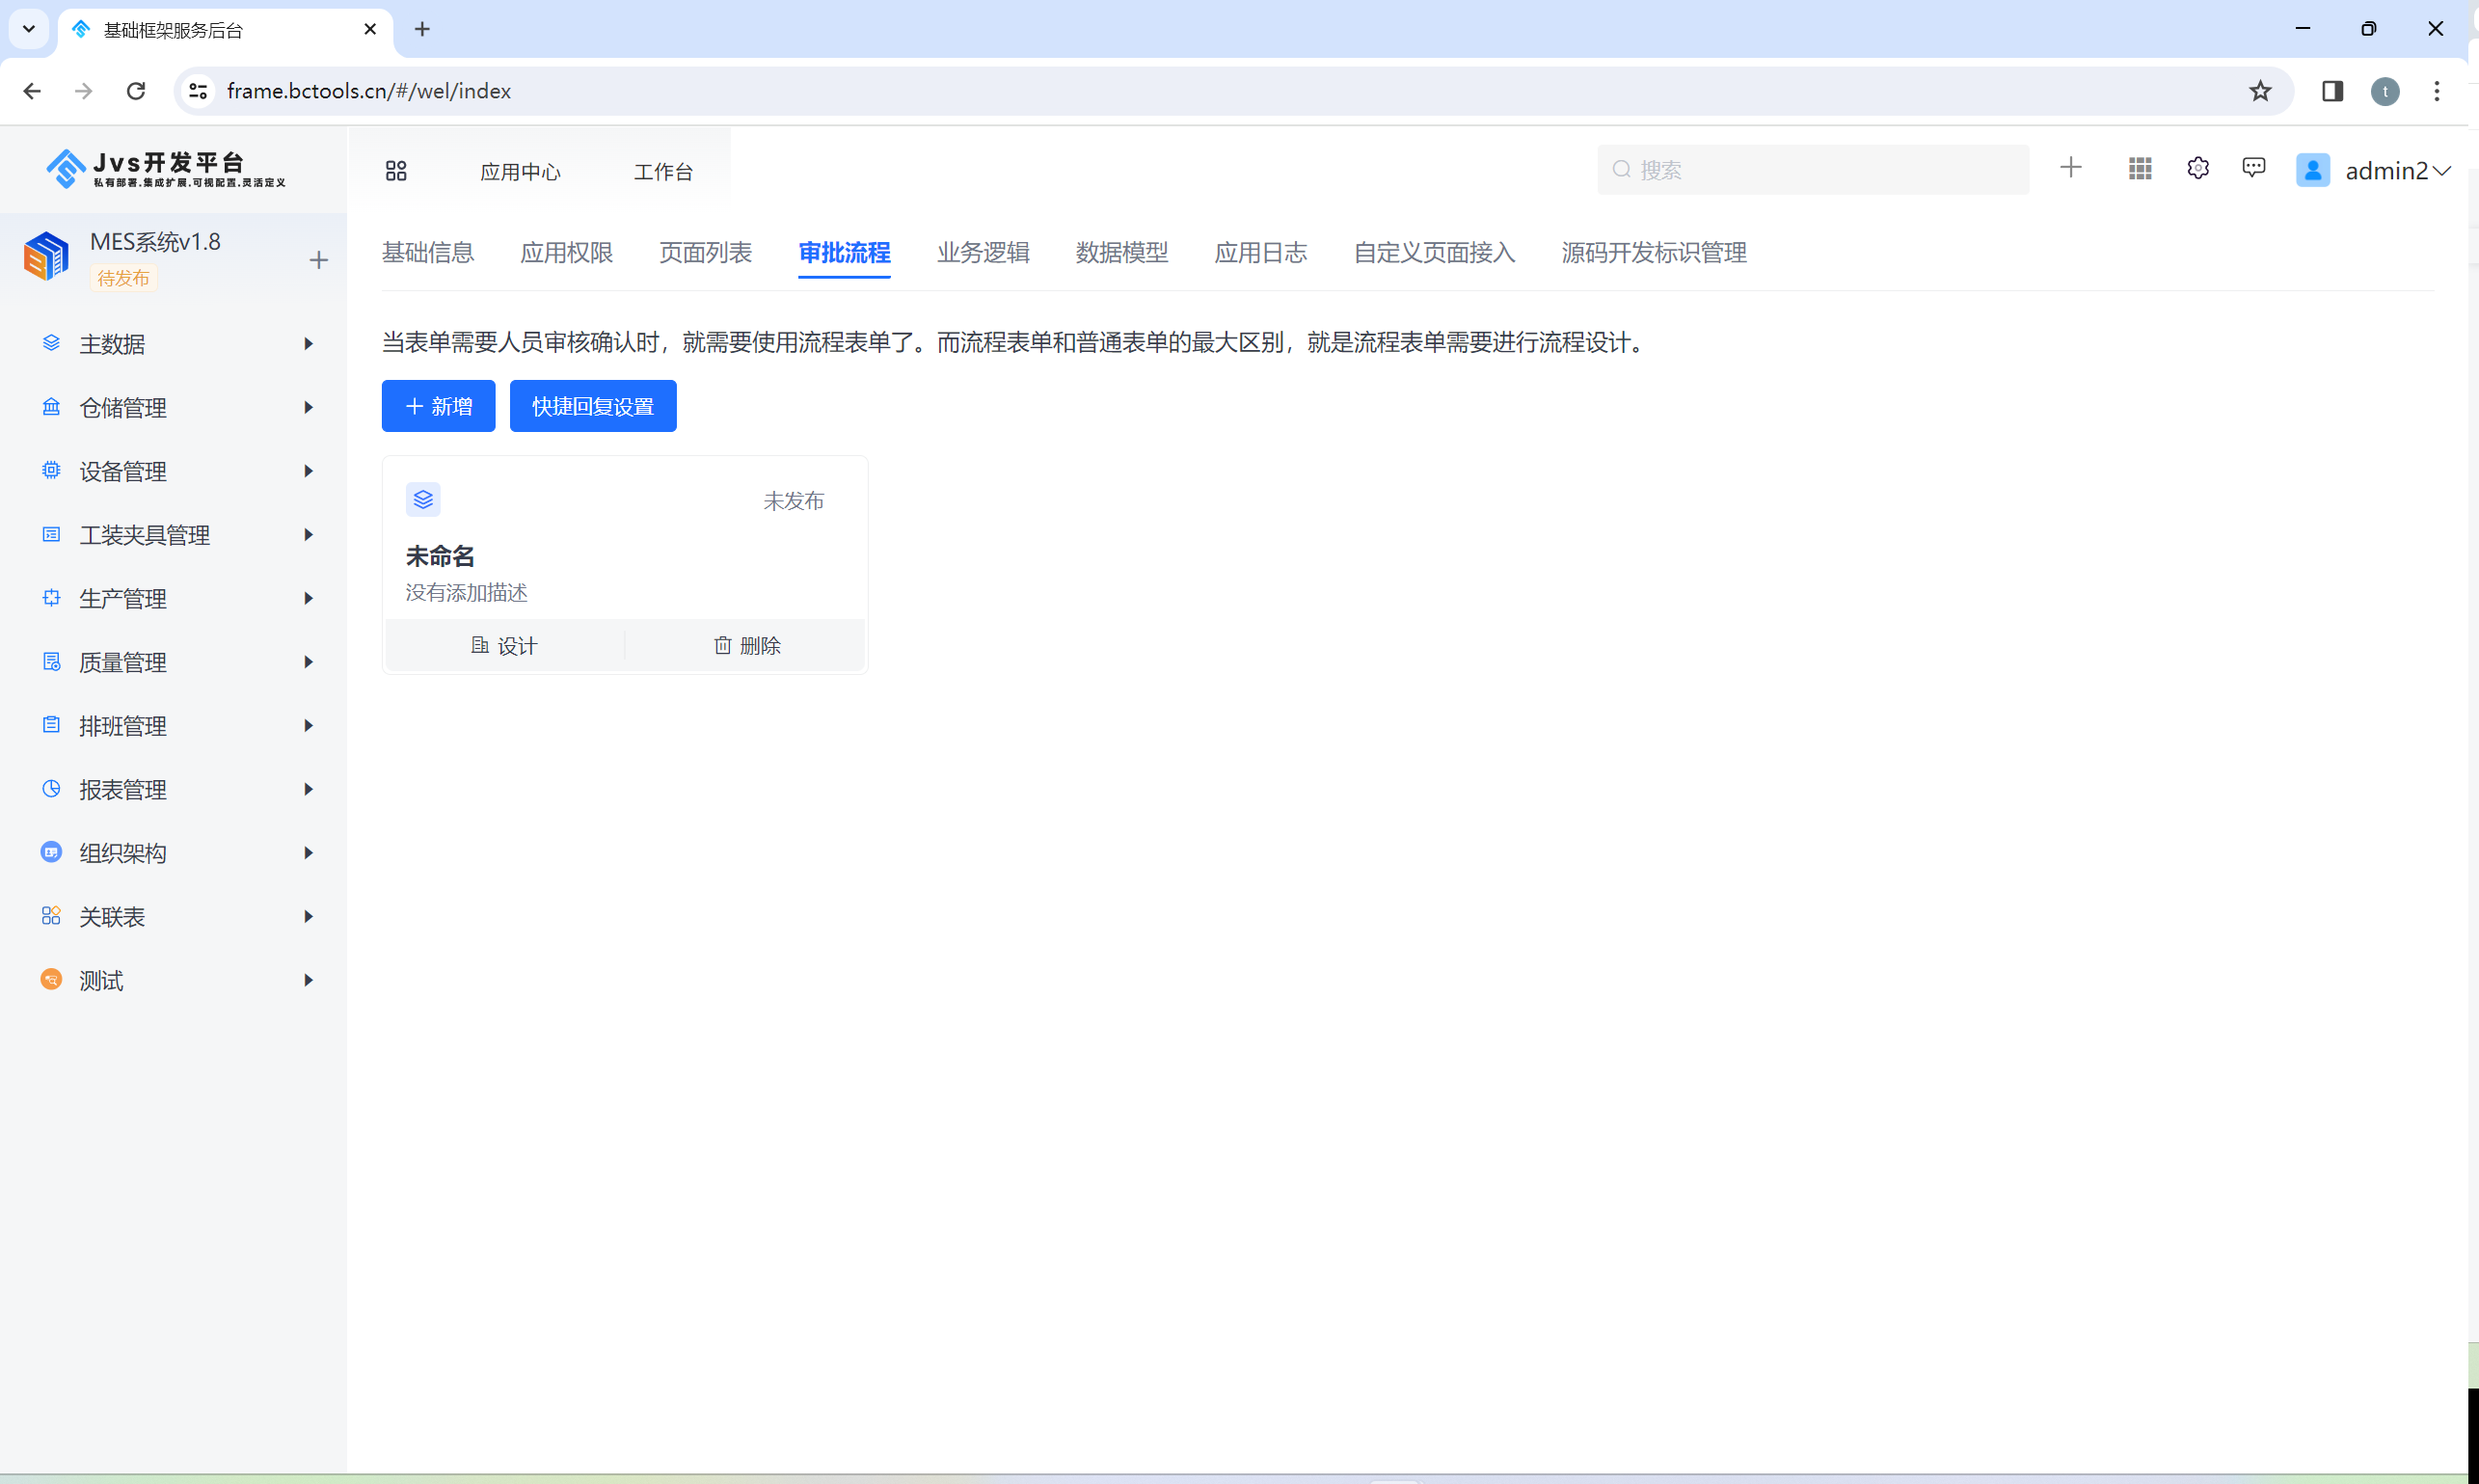
Task: Switch to the 页面列表 tab
Action: 706,253
